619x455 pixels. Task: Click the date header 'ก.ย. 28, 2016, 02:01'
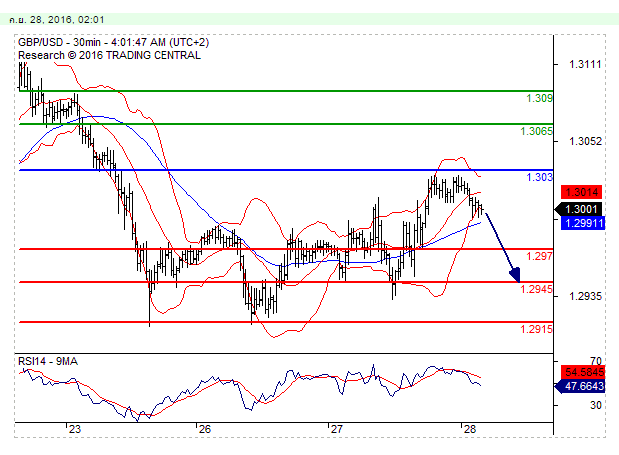(56, 19)
